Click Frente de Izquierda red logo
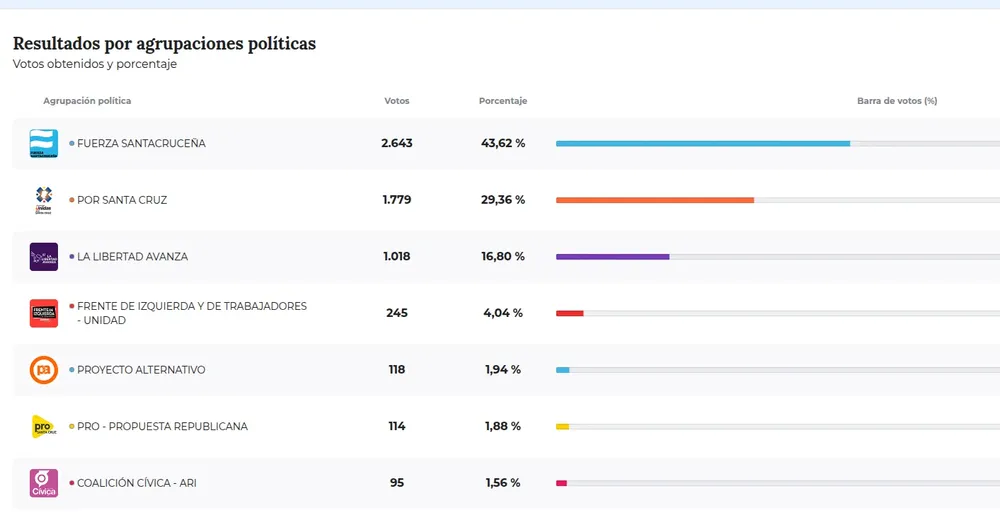Screen dimensions: 1000x520 (x=44, y=313)
